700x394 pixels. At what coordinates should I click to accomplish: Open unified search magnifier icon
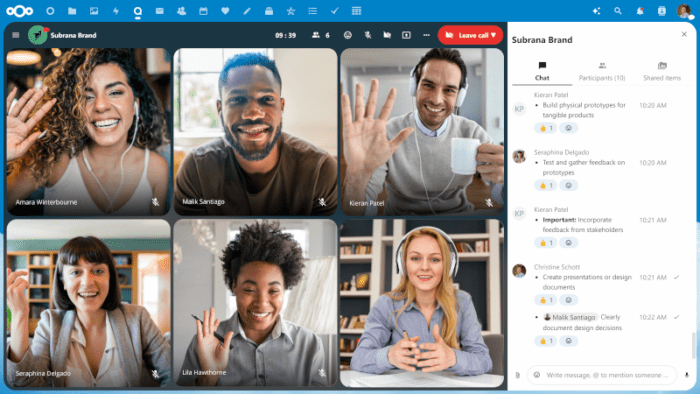pyautogui.click(x=618, y=11)
